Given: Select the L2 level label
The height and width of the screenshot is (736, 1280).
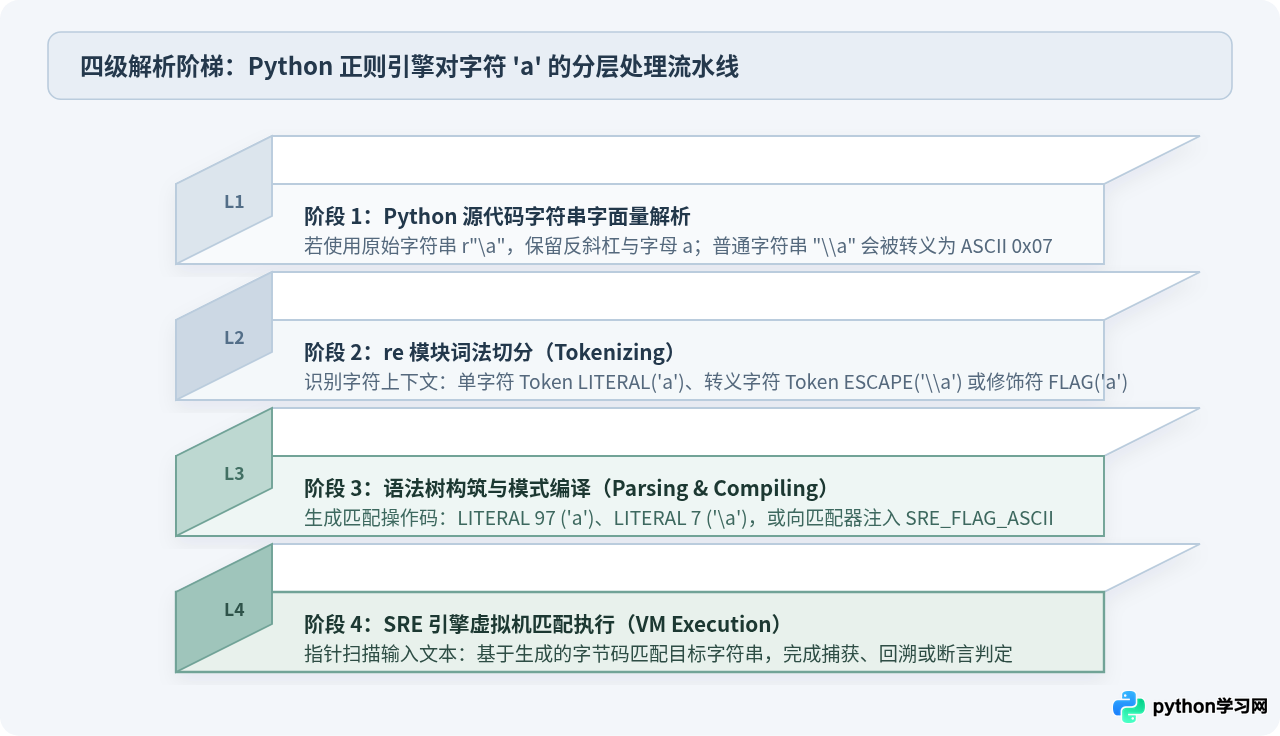Looking at the screenshot, I should click(x=234, y=337).
